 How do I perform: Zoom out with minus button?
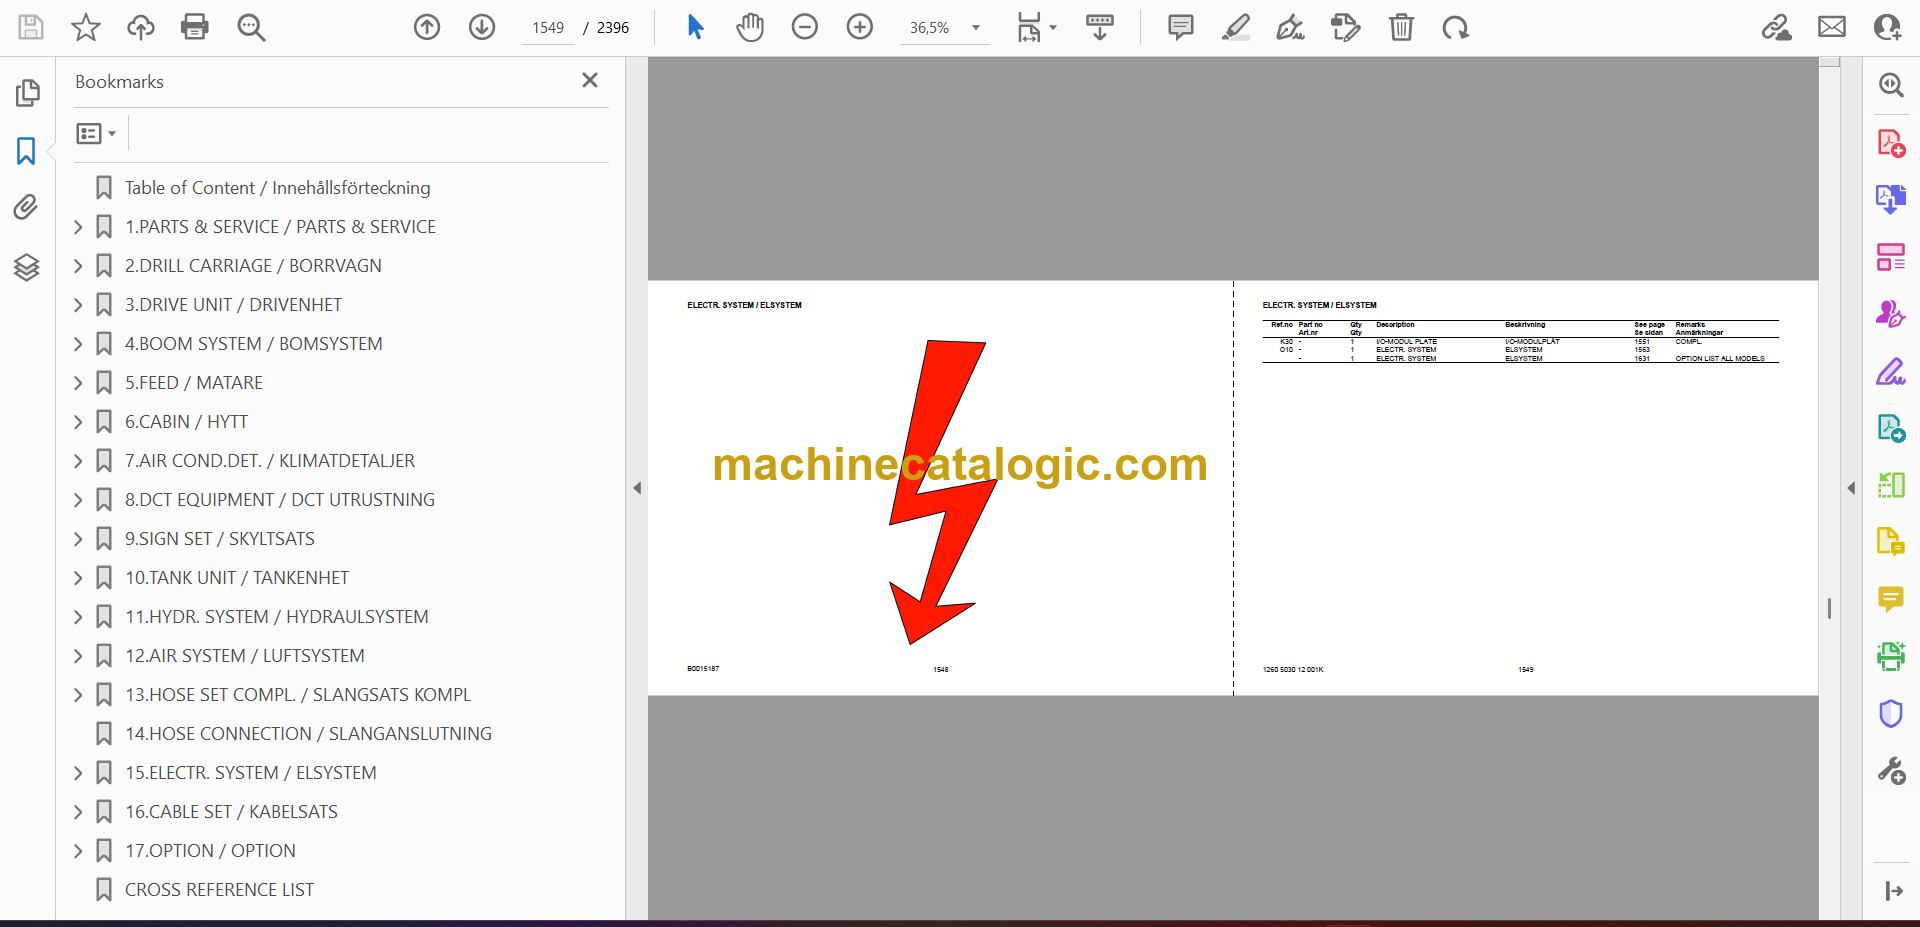[805, 27]
